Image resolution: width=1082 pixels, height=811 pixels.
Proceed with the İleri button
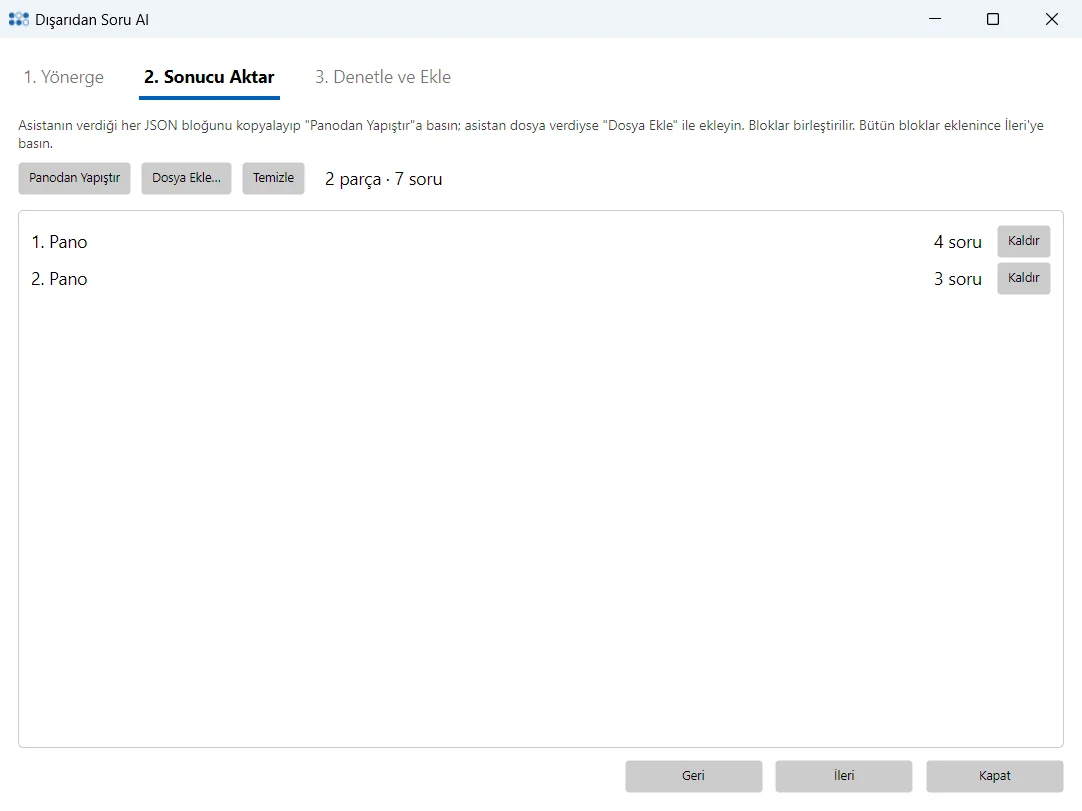point(843,776)
